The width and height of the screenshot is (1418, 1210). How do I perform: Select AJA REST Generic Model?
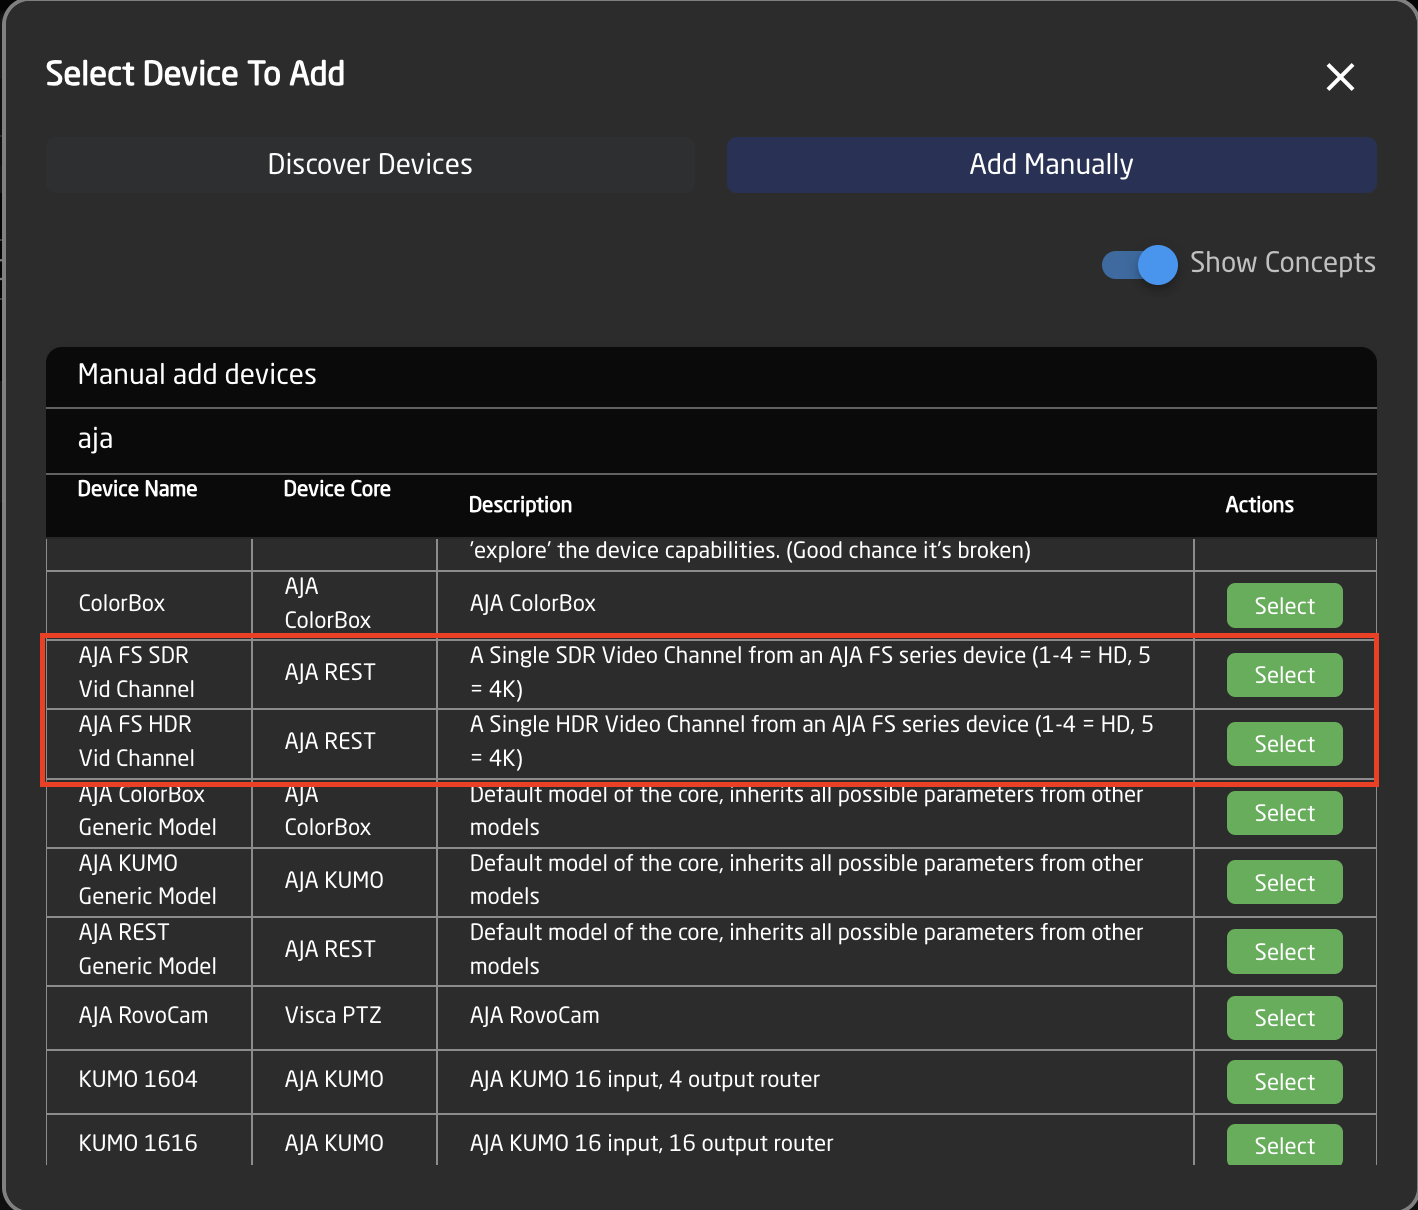[x=1284, y=952]
